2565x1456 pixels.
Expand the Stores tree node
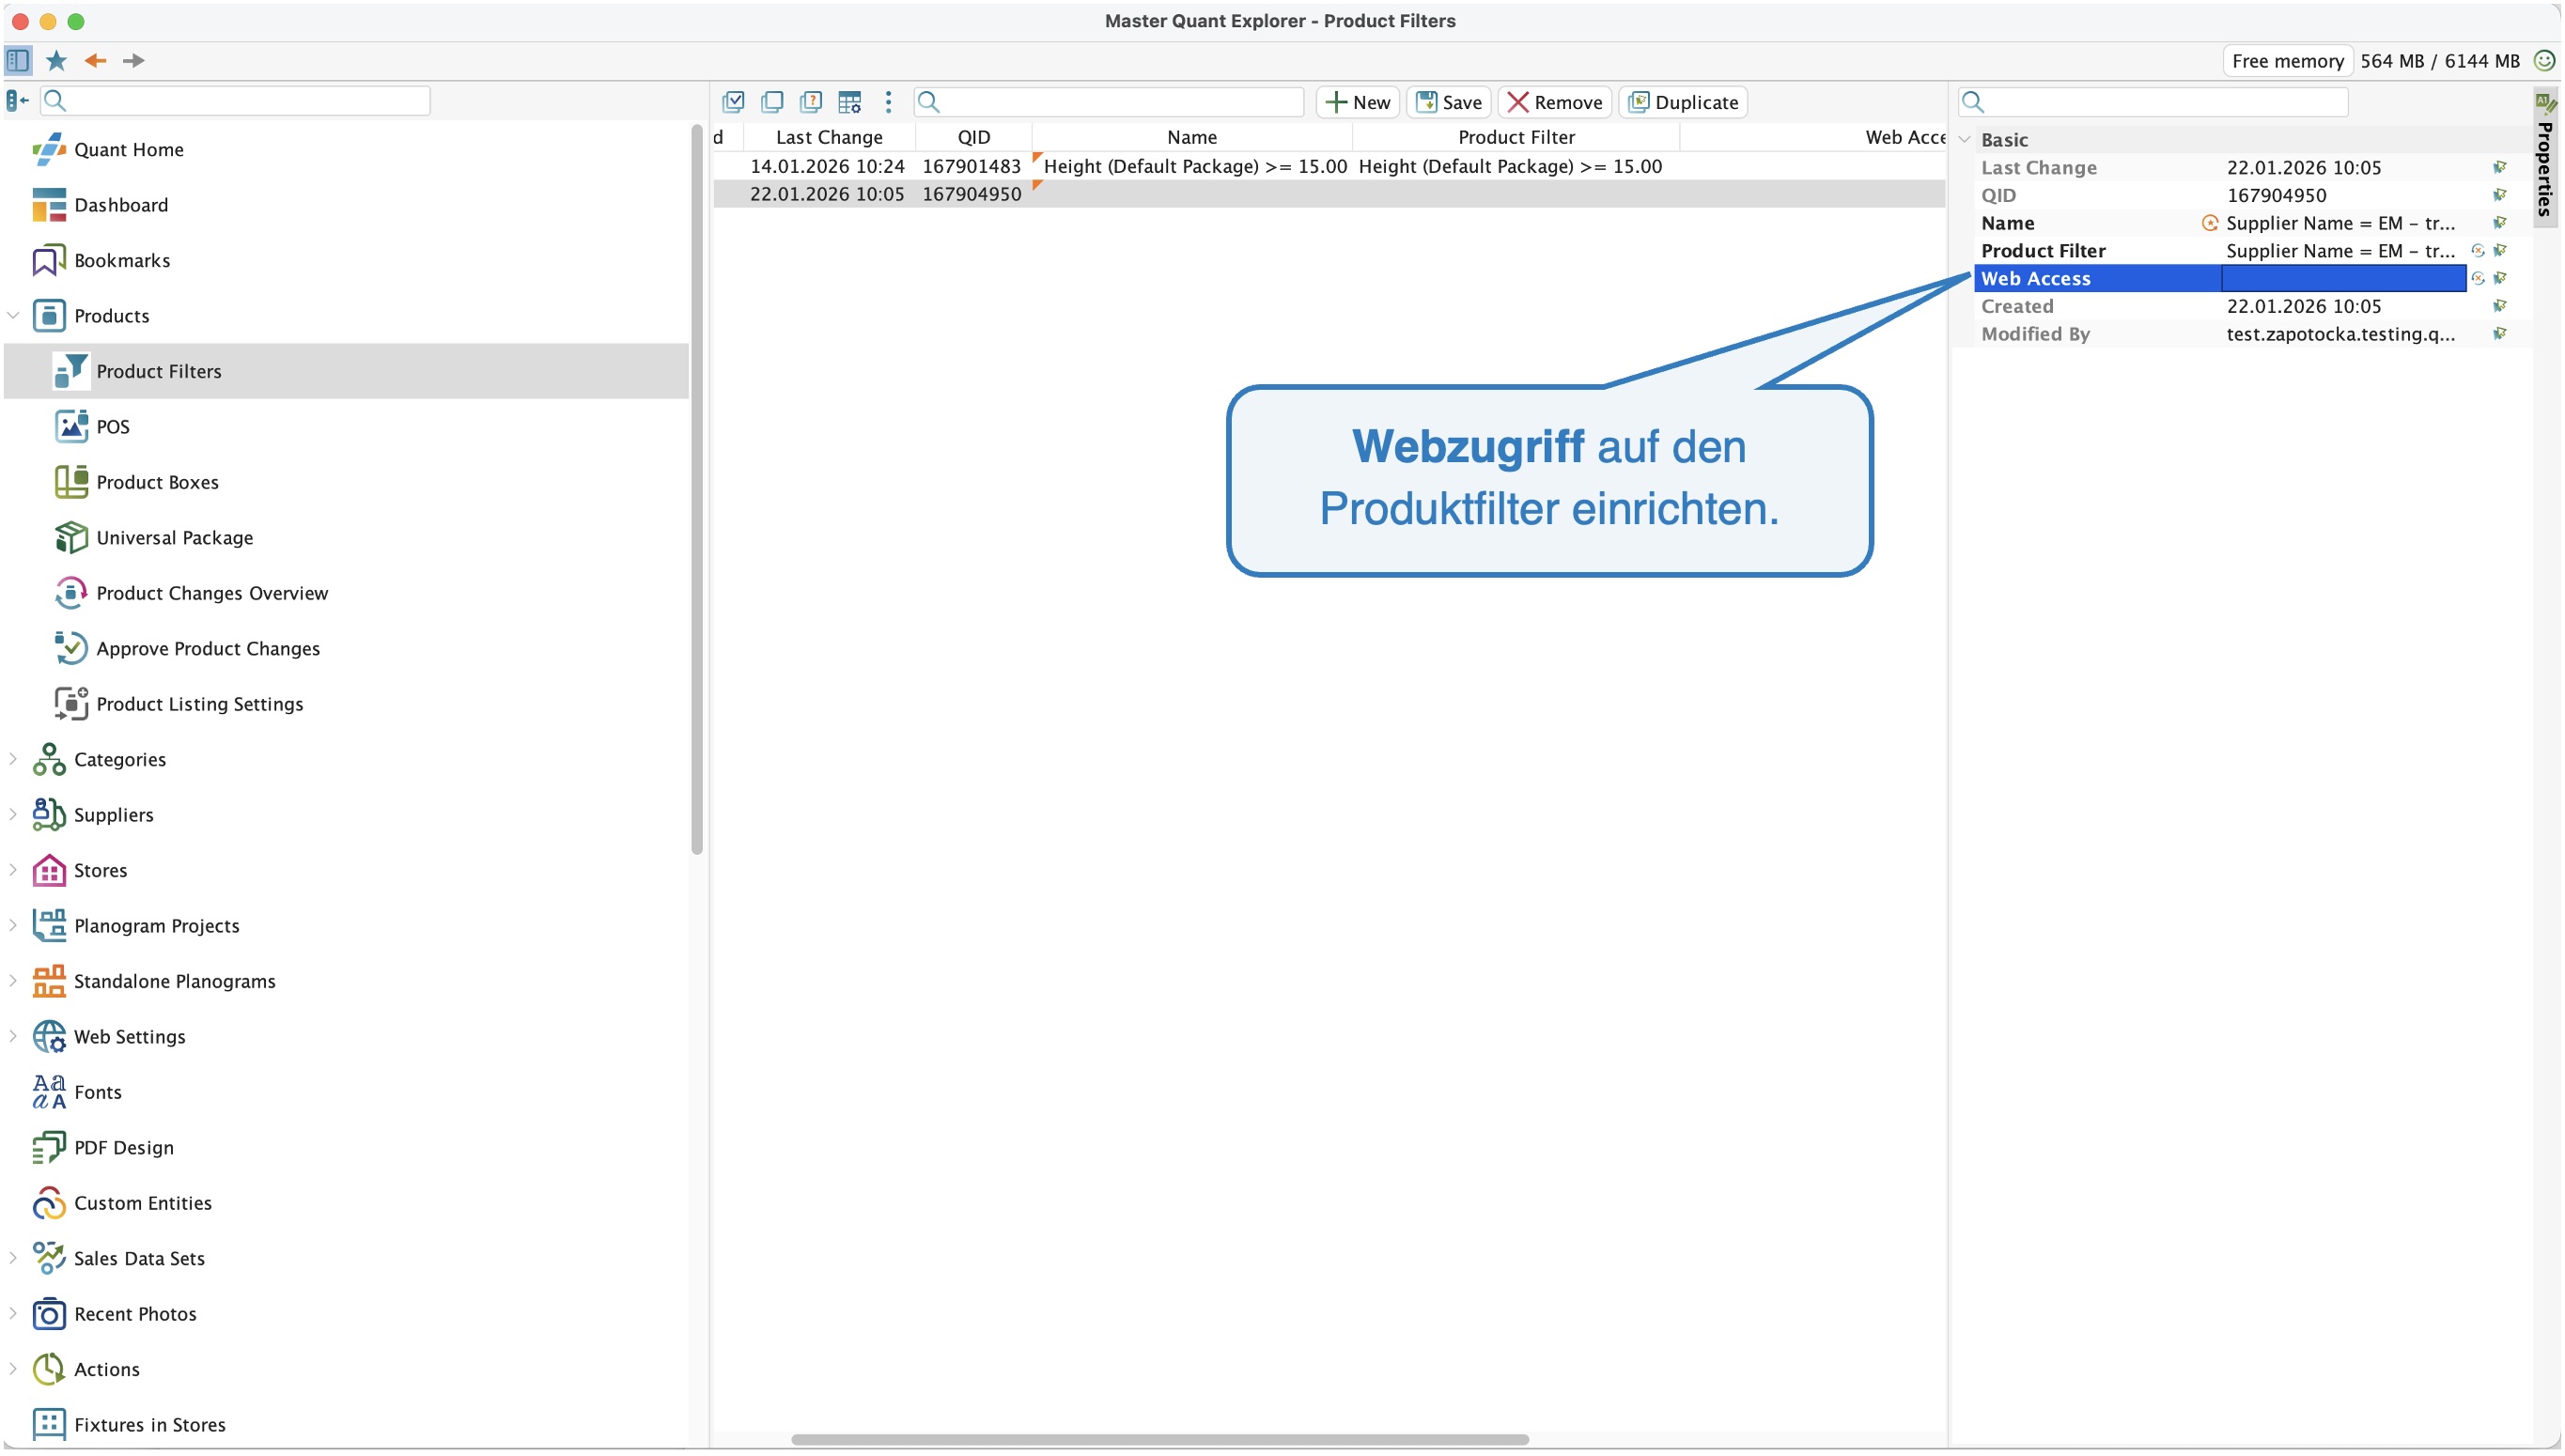(x=13, y=871)
